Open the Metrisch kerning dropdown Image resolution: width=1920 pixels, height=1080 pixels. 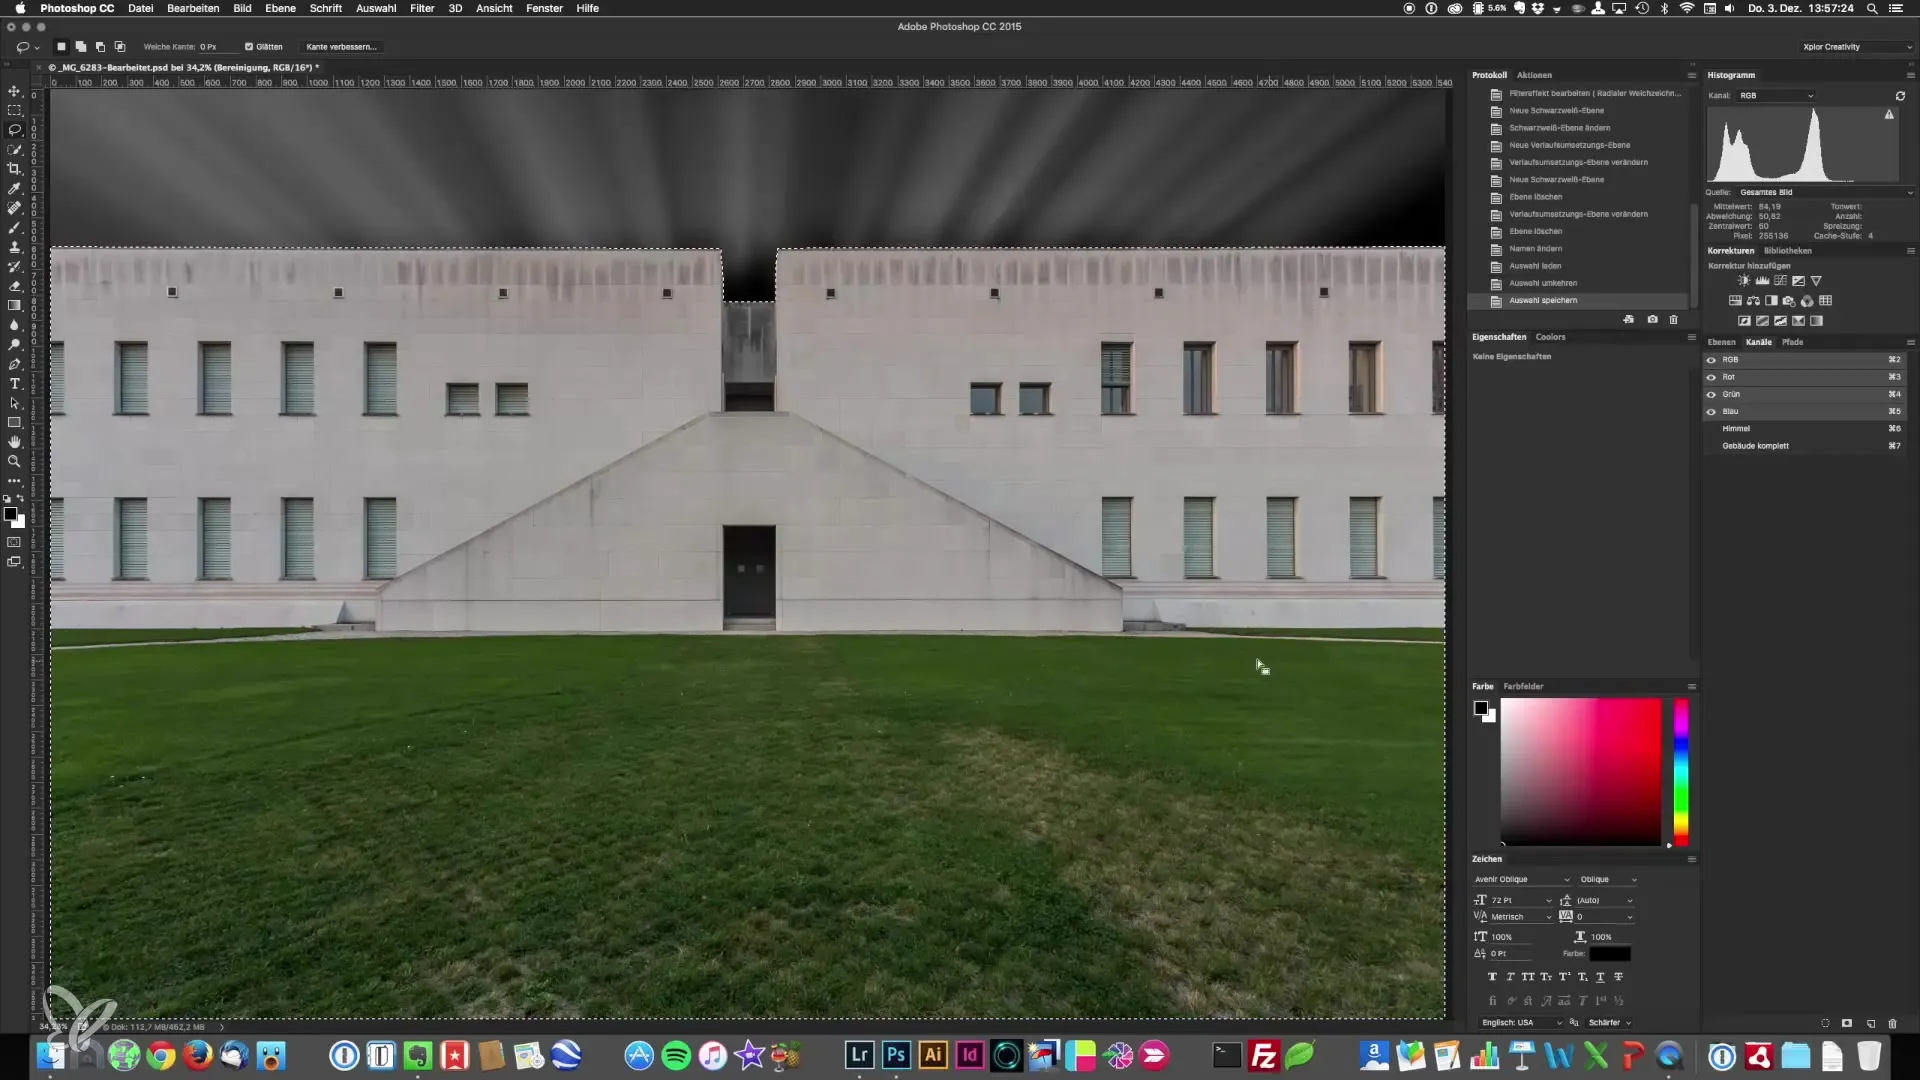pos(1521,917)
